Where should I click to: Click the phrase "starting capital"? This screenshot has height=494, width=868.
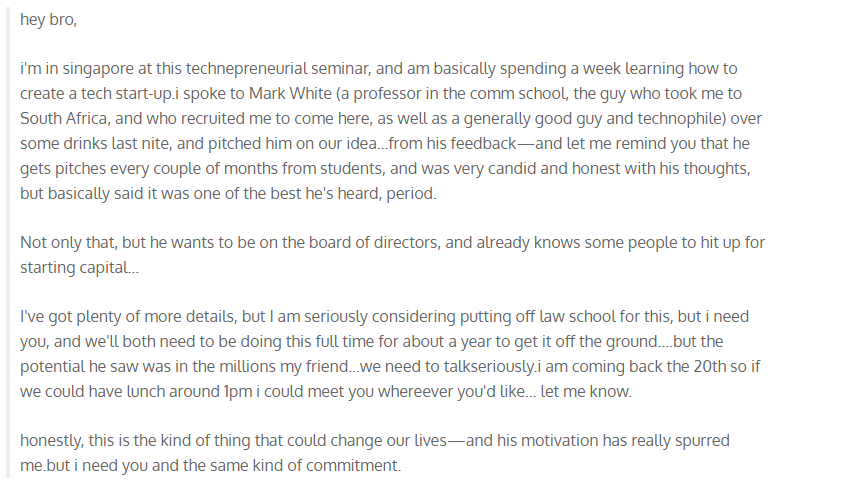coord(78,267)
